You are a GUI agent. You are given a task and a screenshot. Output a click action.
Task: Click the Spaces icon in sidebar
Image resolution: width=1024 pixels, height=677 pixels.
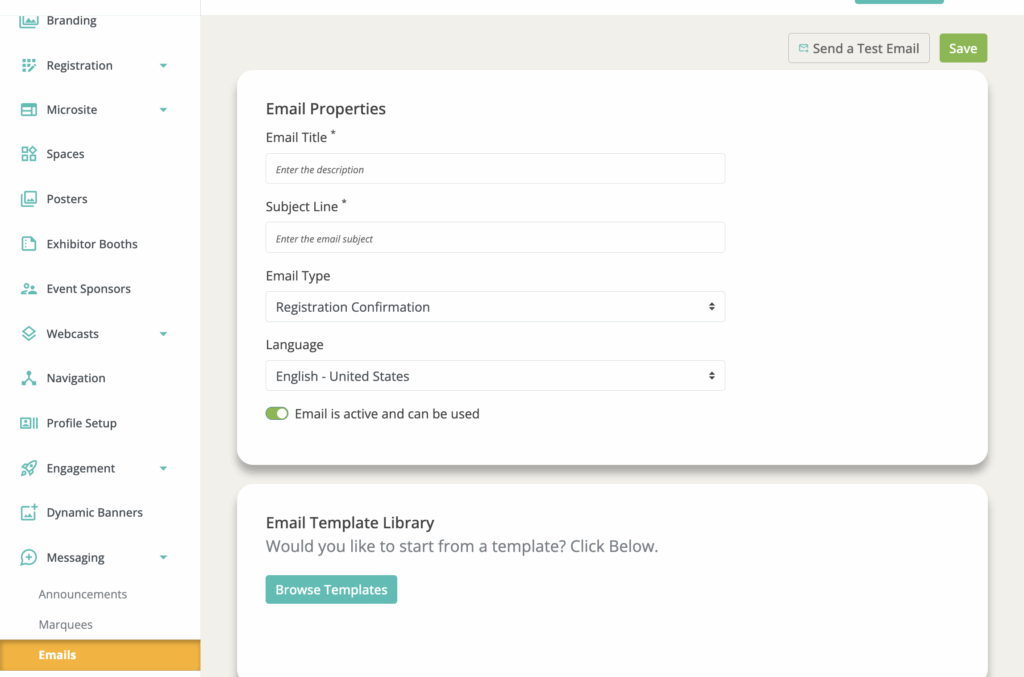[x=29, y=154]
